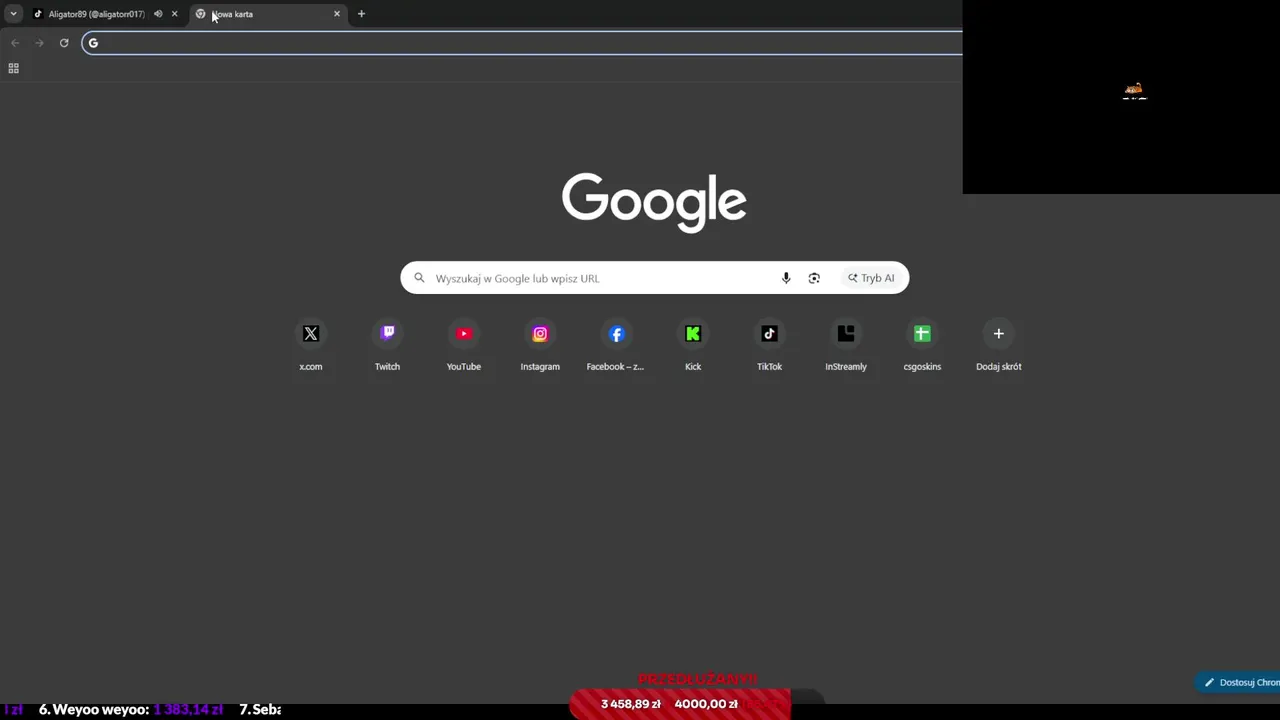The width and height of the screenshot is (1280, 720).
Task: Open a new tab with plus button
Action: pos(361,14)
